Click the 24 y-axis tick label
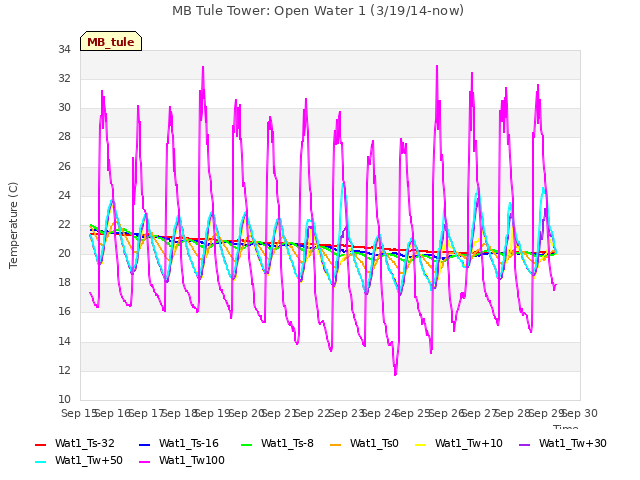Screen dimensions: 640x480 click(x=64, y=195)
